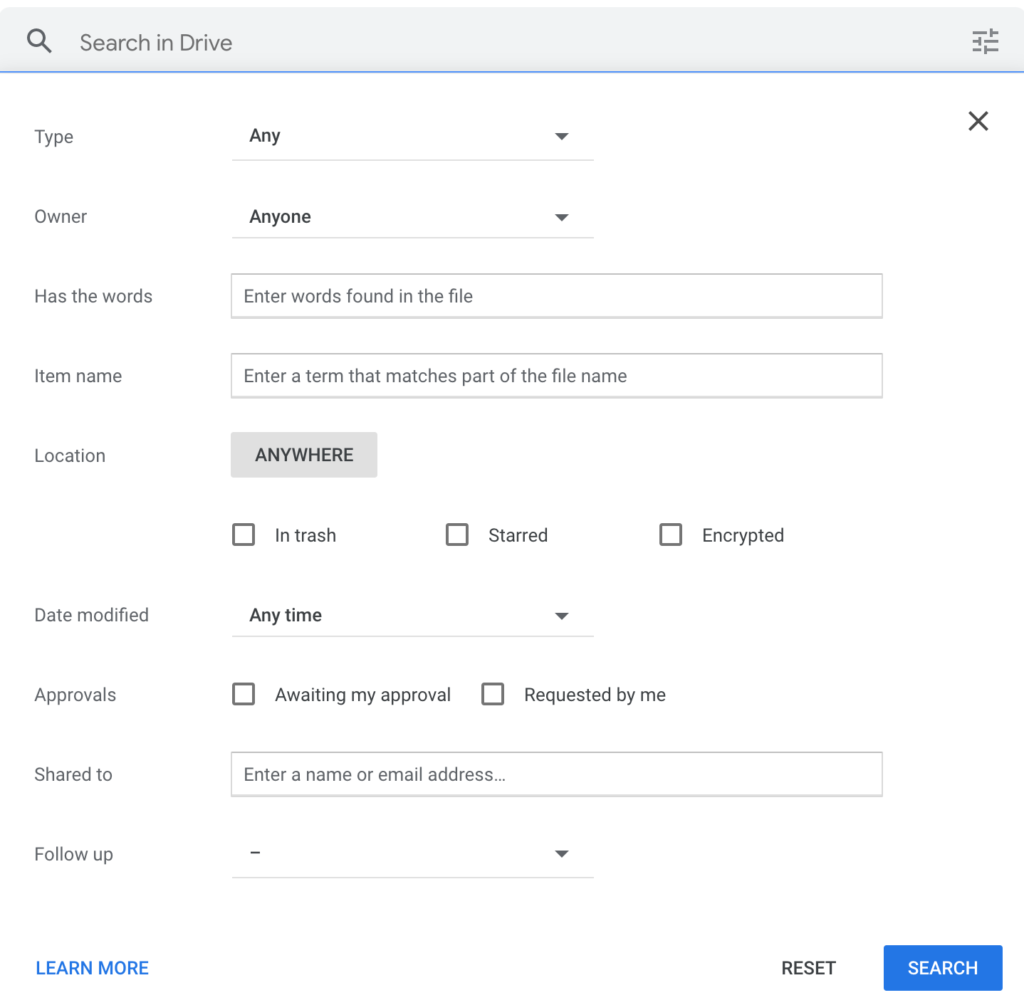
Task: Click the X to close the search panel
Action: click(x=978, y=121)
